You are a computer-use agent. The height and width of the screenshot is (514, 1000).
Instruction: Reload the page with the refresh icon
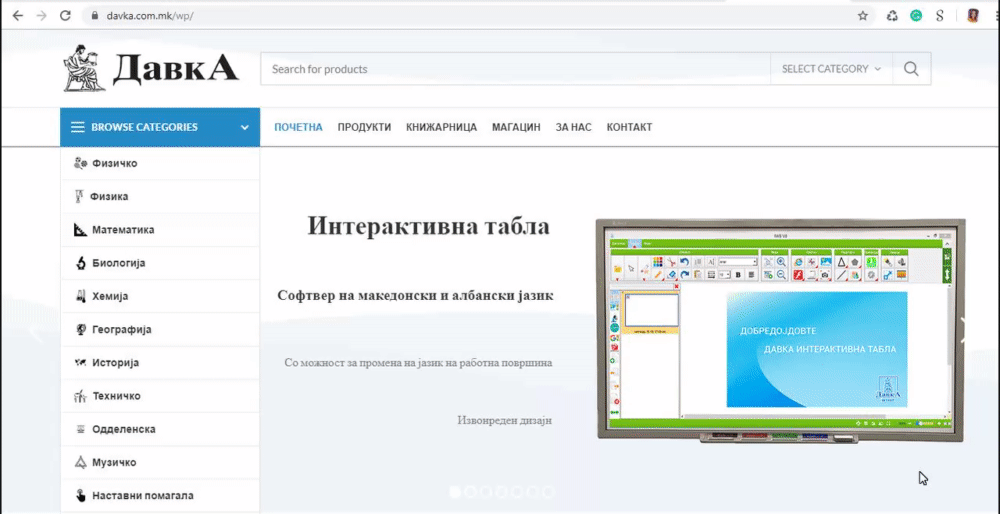click(x=65, y=16)
